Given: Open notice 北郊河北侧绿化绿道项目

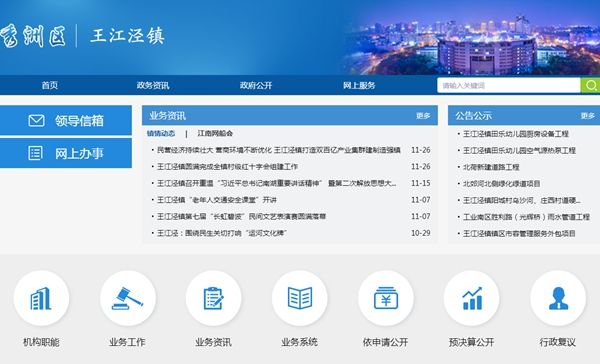Looking at the screenshot, I should point(502,184).
